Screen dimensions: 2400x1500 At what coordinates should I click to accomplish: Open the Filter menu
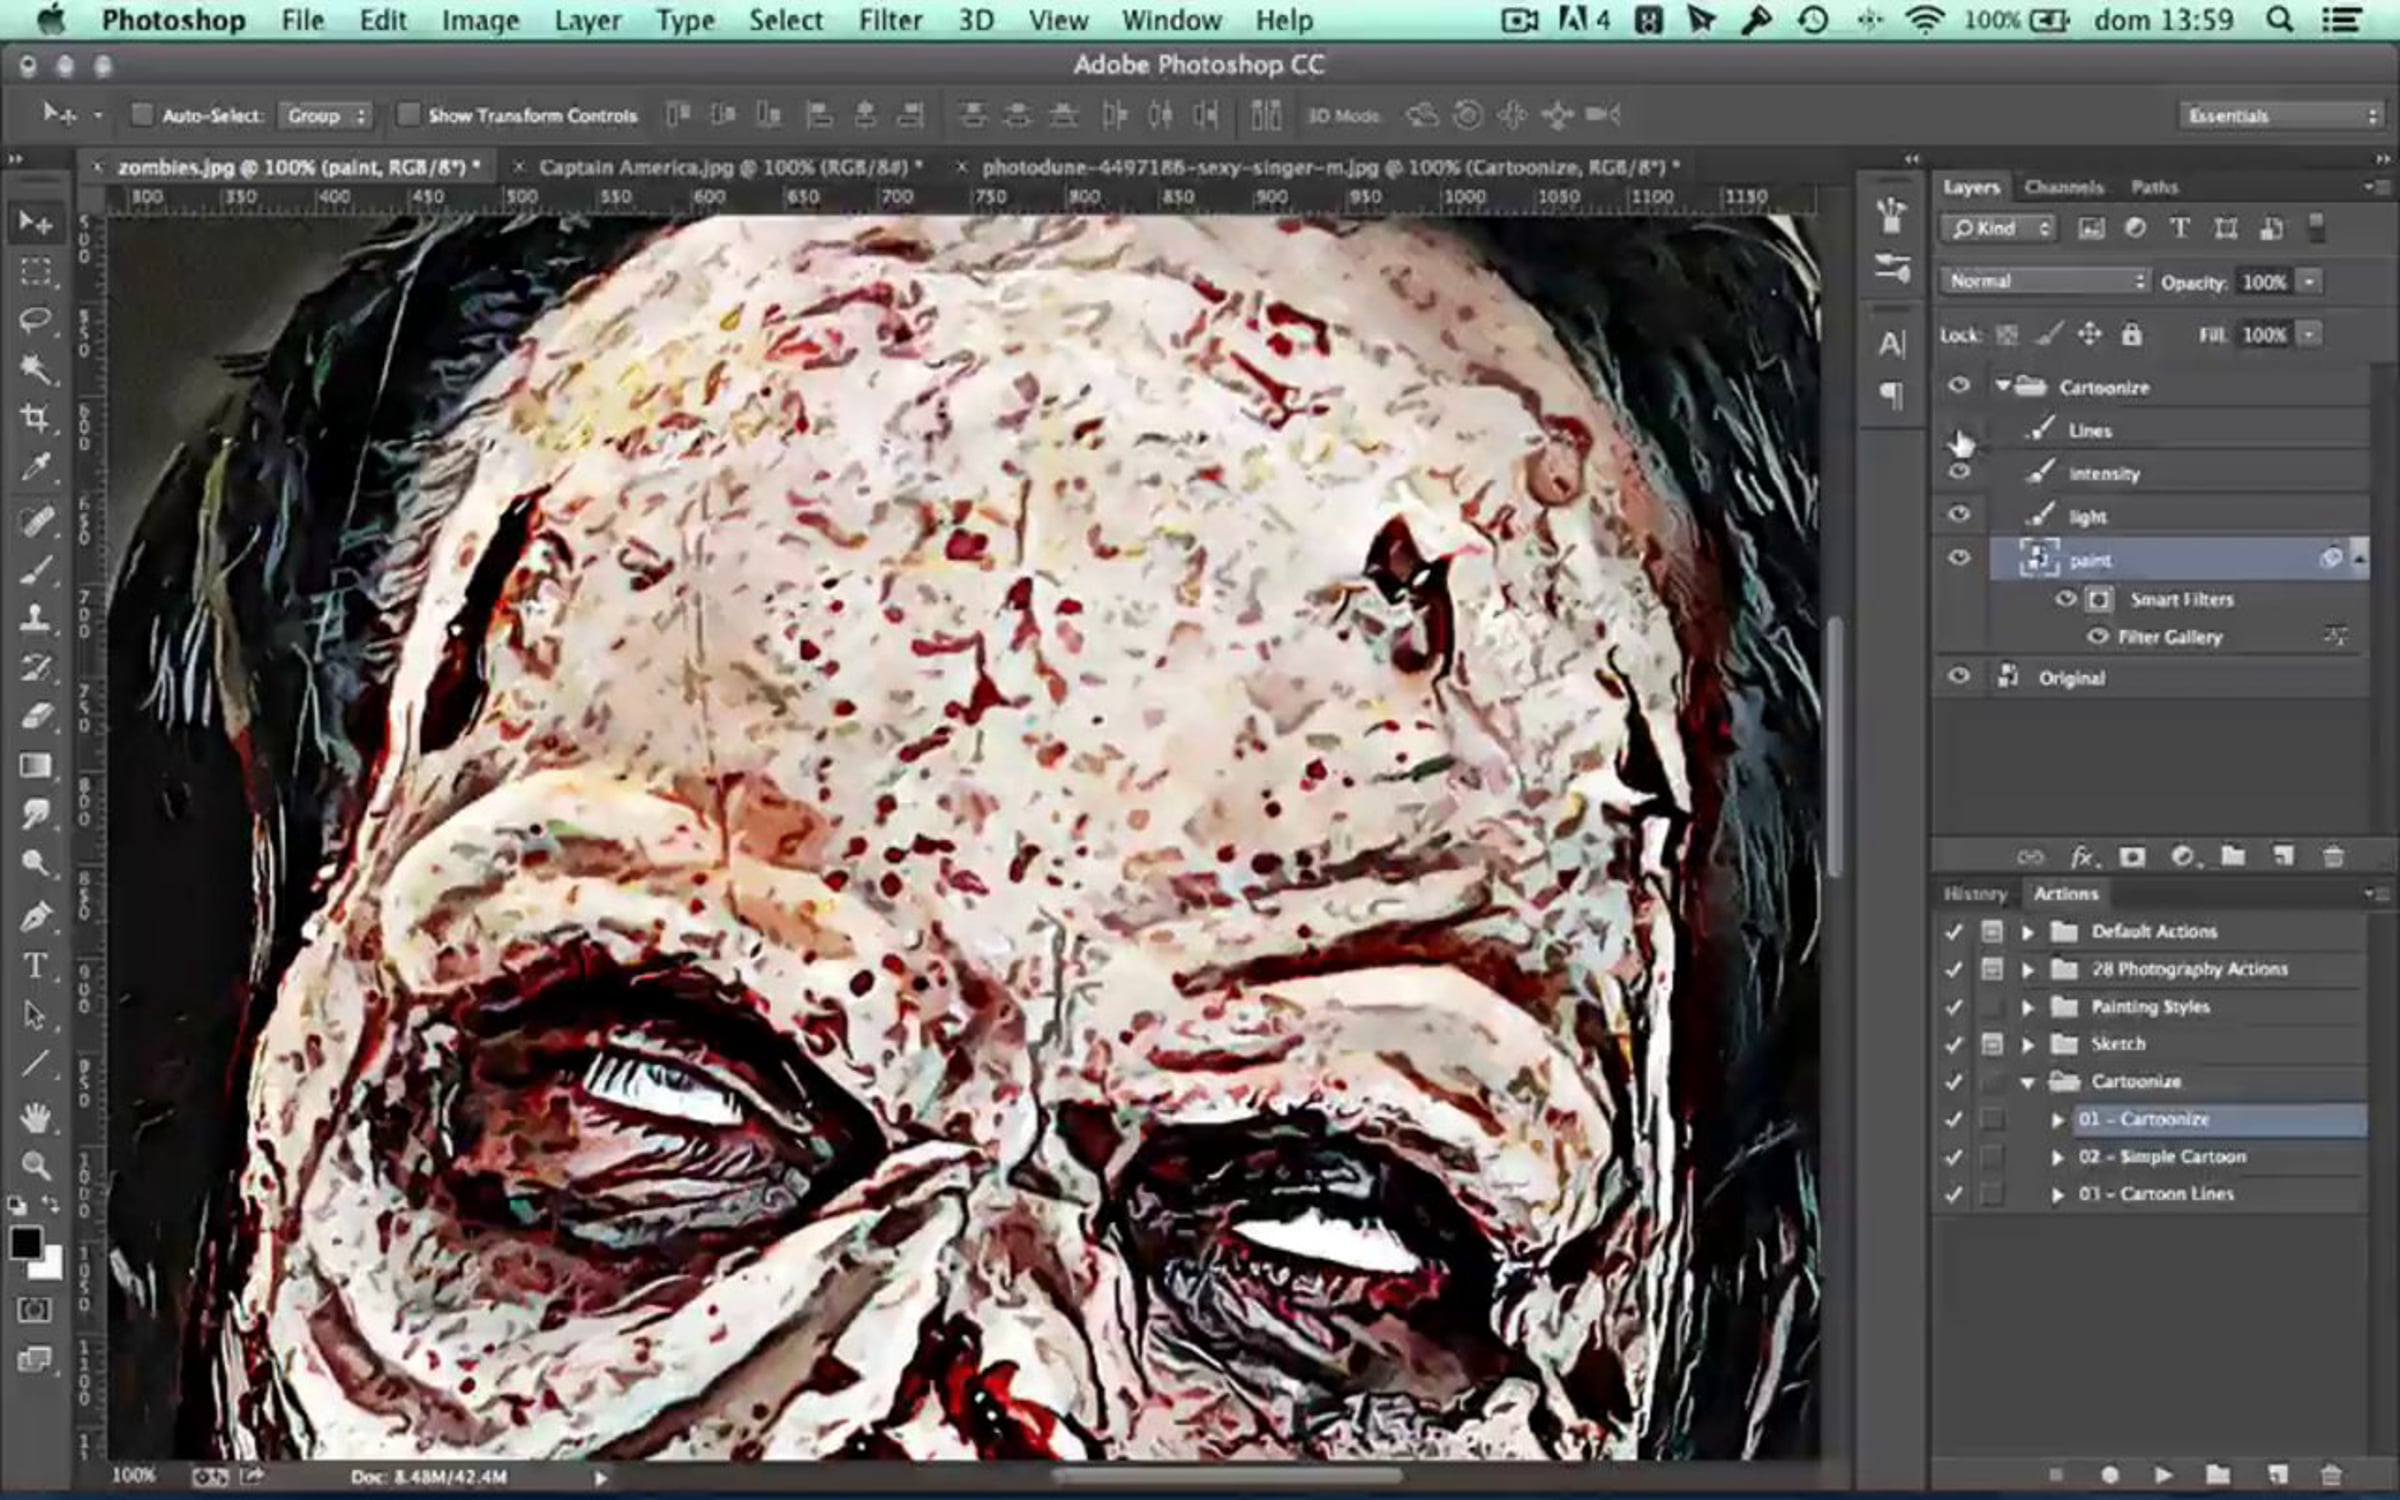click(x=889, y=20)
